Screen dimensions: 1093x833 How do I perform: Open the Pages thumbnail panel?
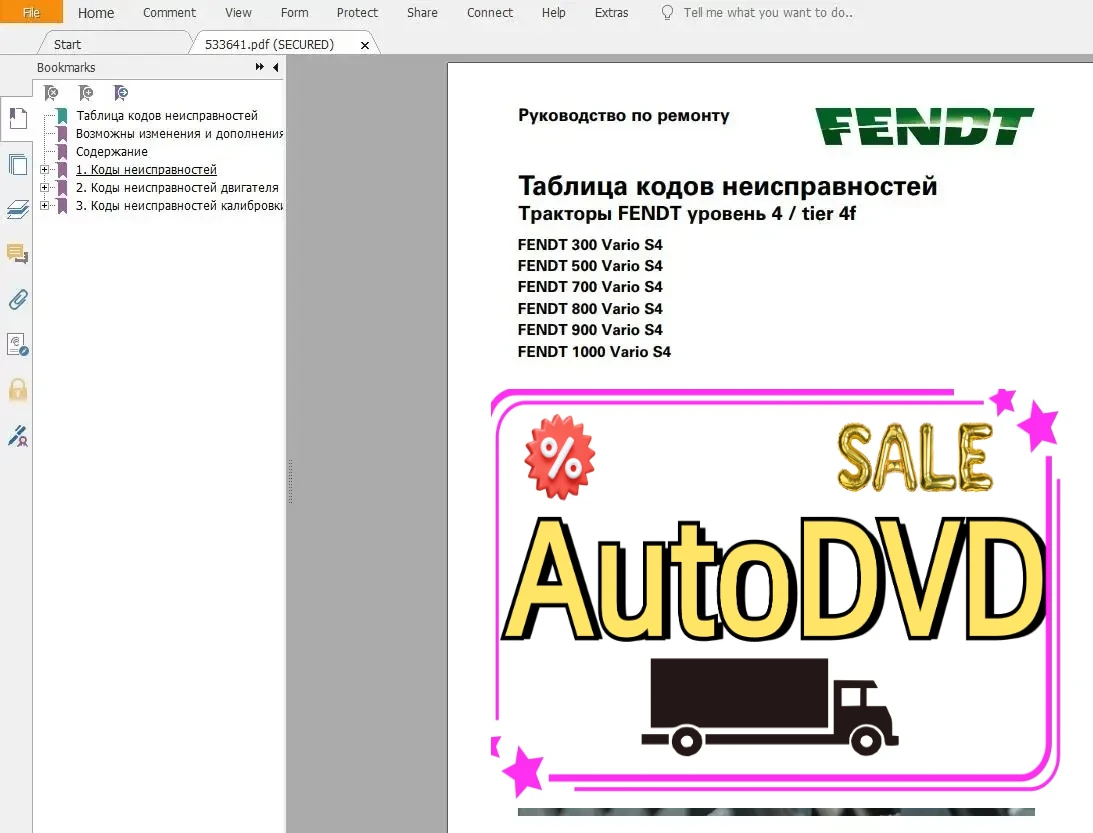[17, 164]
